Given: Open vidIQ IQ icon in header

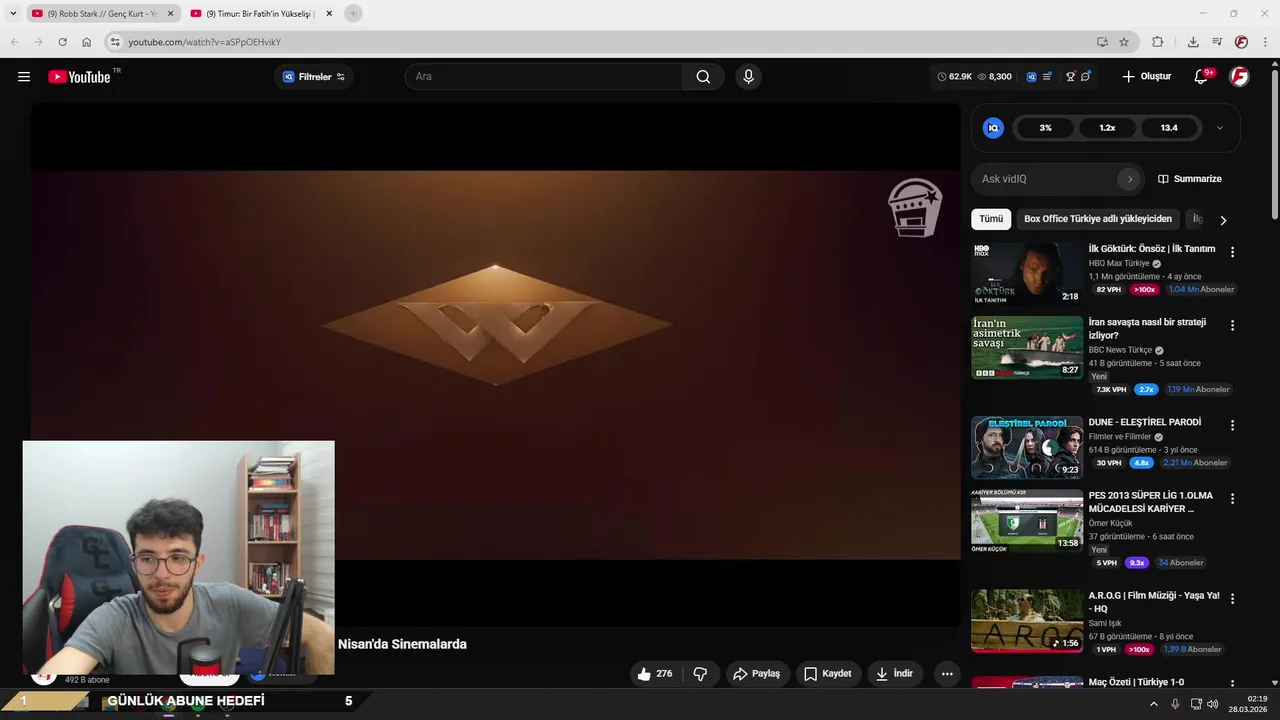Looking at the screenshot, I should 1031,77.
